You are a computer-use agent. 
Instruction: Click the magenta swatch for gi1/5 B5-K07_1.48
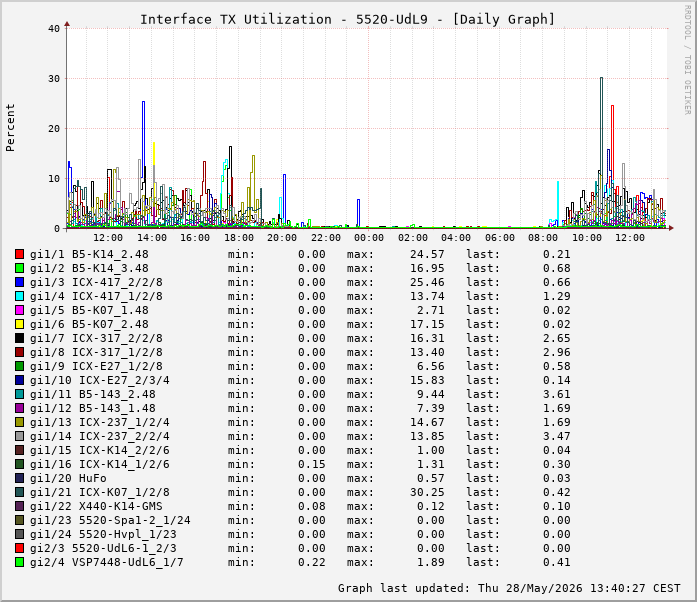(x=19, y=310)
